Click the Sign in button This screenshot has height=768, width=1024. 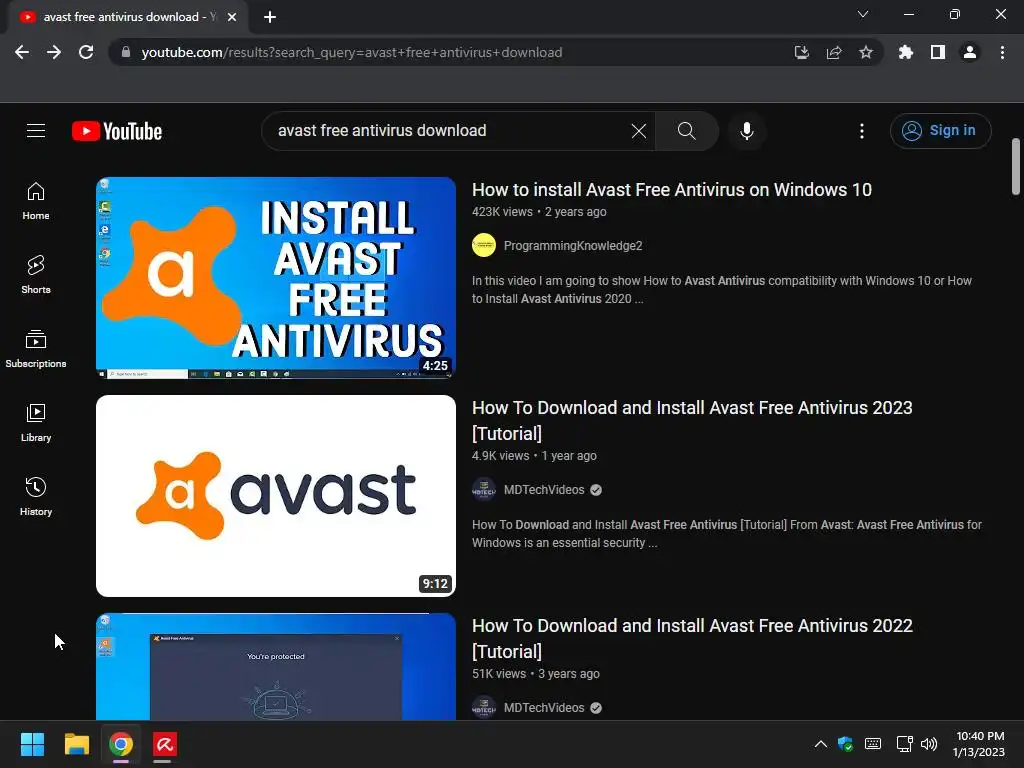[x=940, y=131]
